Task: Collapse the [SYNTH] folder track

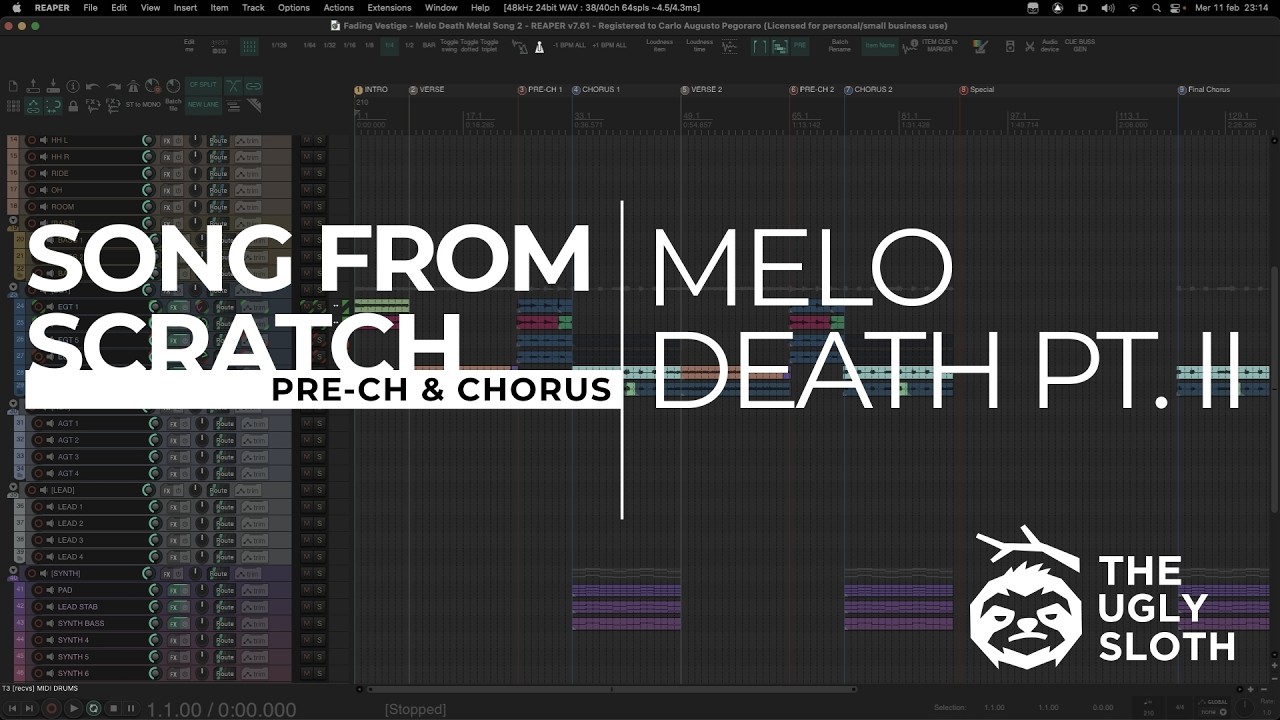Action: pos(13,570)
